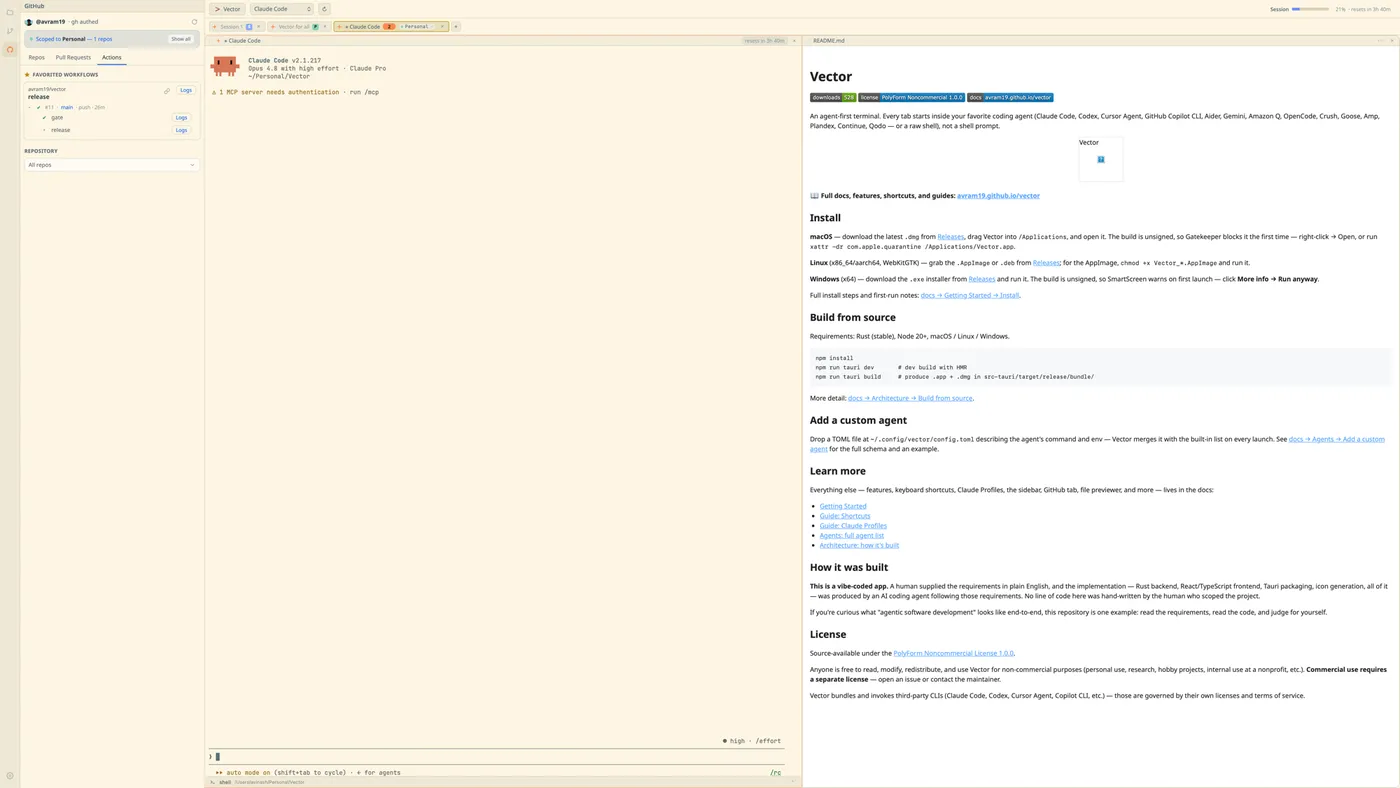This screenshot has width=1400, height=788.
Task: Open docs Getting Started Install link
Action: tap(970, 295)
